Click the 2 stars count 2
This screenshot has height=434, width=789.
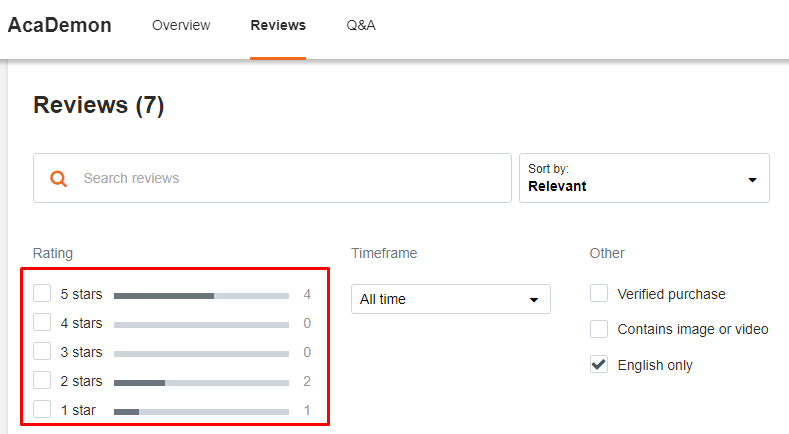click(x=307, y=382)
